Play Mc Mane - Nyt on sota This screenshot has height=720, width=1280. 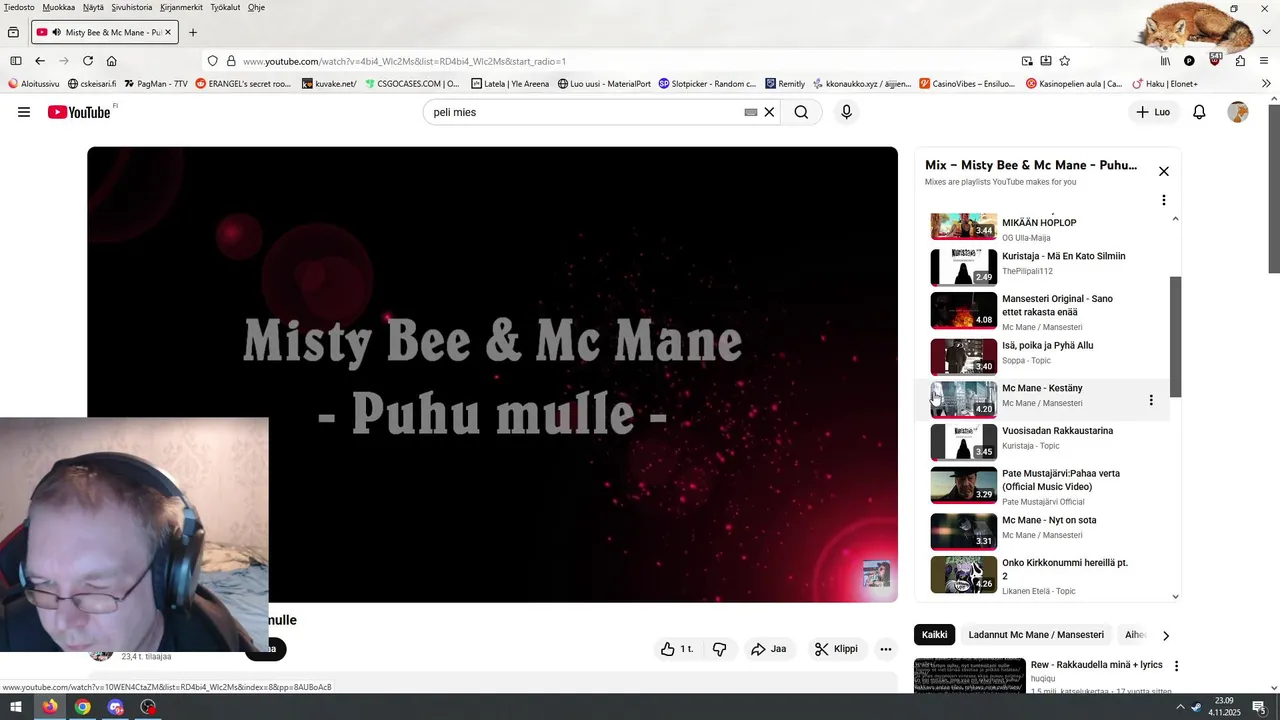pyautogui.click(x=1040, y=530)
